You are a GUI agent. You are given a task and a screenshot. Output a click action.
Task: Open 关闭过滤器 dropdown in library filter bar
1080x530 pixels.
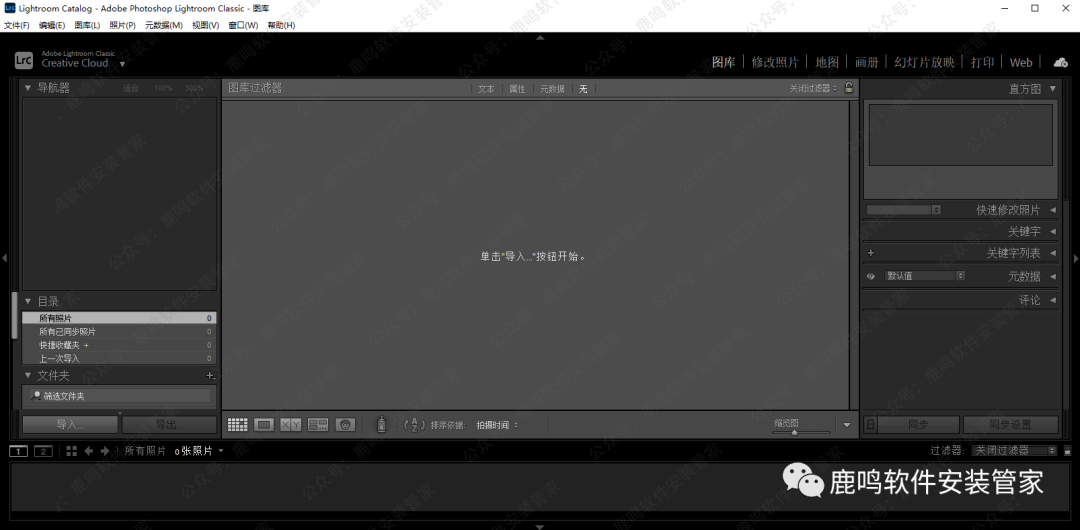[x=813, y=88]
